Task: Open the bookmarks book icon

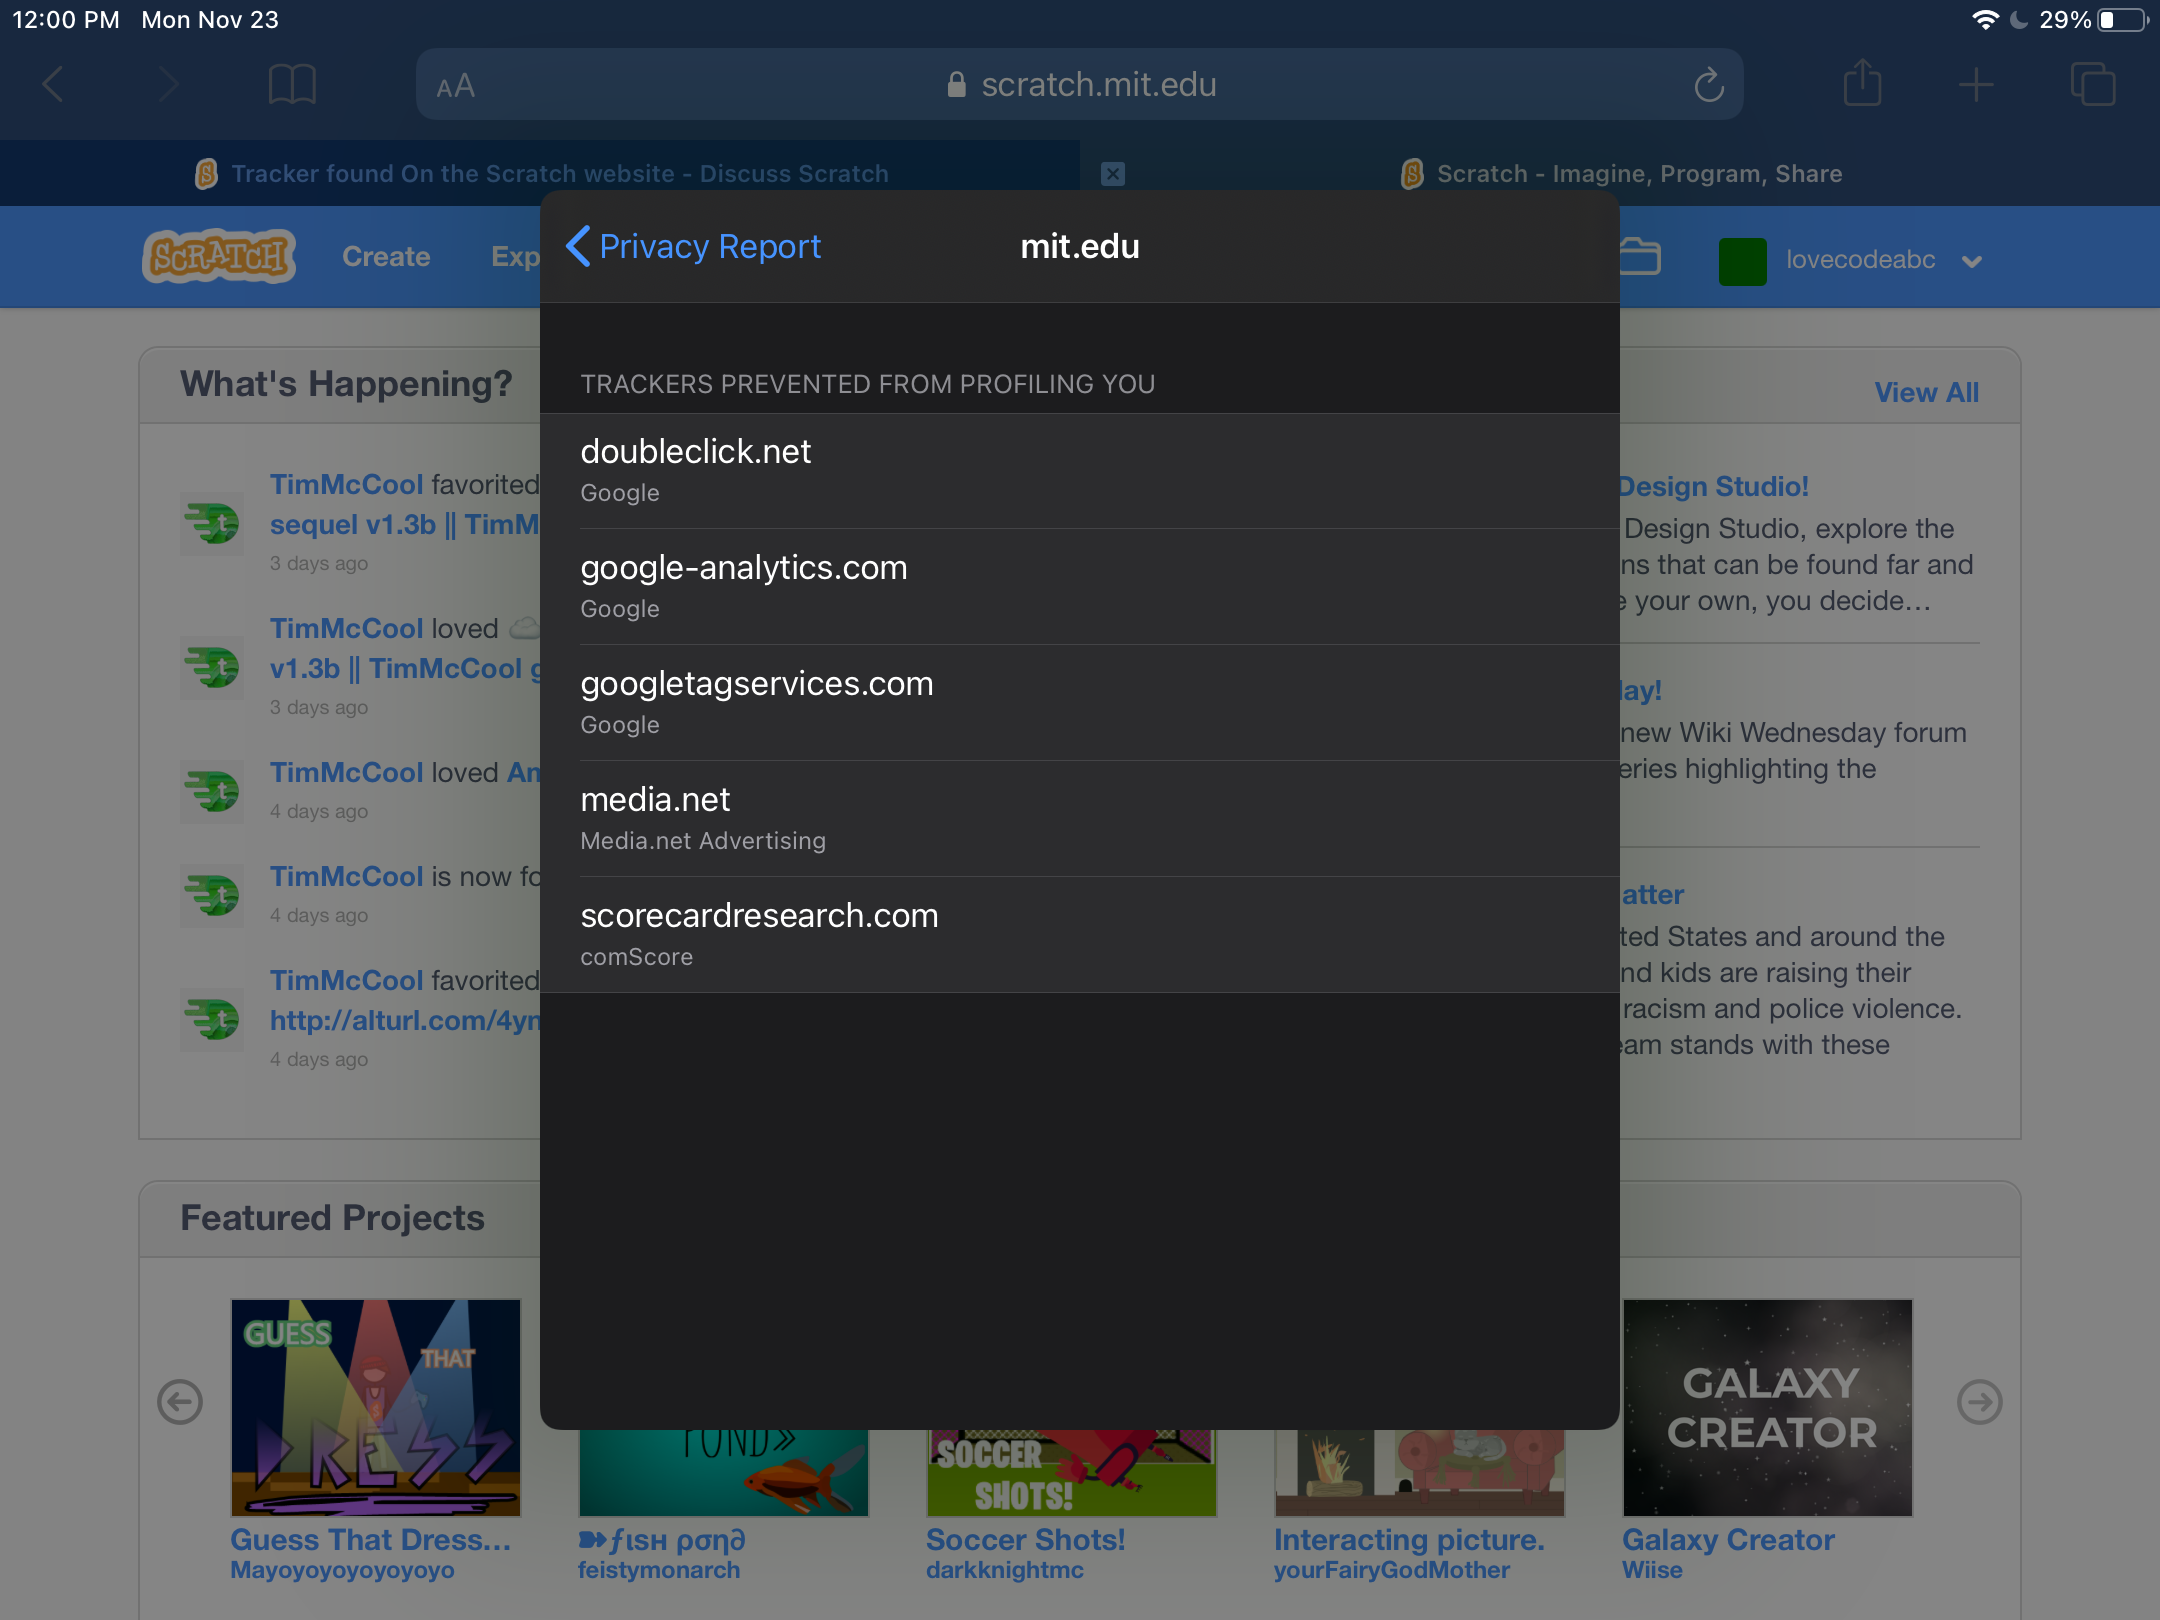Action: [292, 85]
